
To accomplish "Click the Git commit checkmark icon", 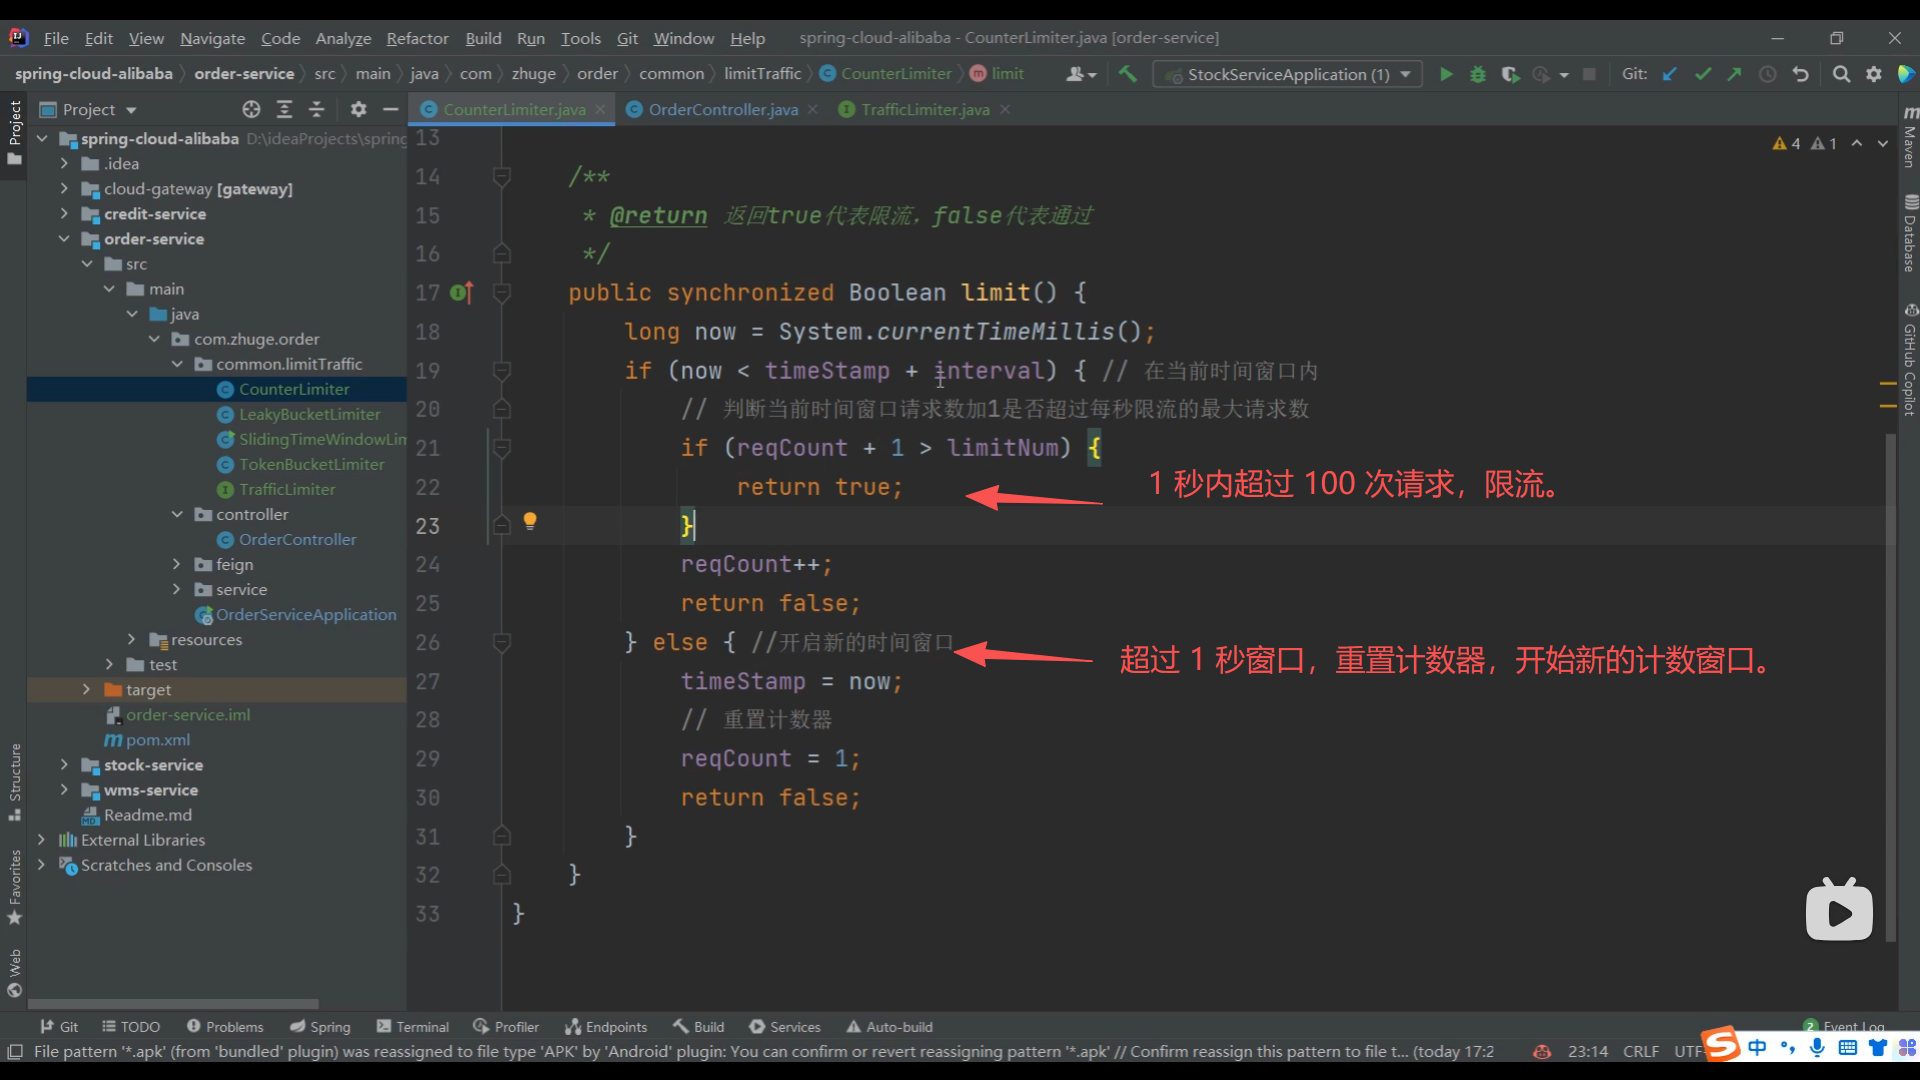I will coord(1703,74).
